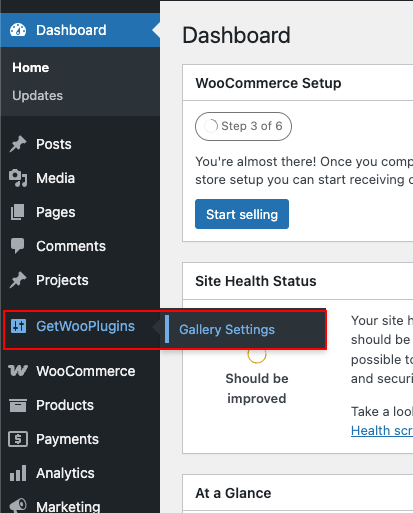
Task: Click the Analytics bar chart icon
Action: click(x=18, y=473)
